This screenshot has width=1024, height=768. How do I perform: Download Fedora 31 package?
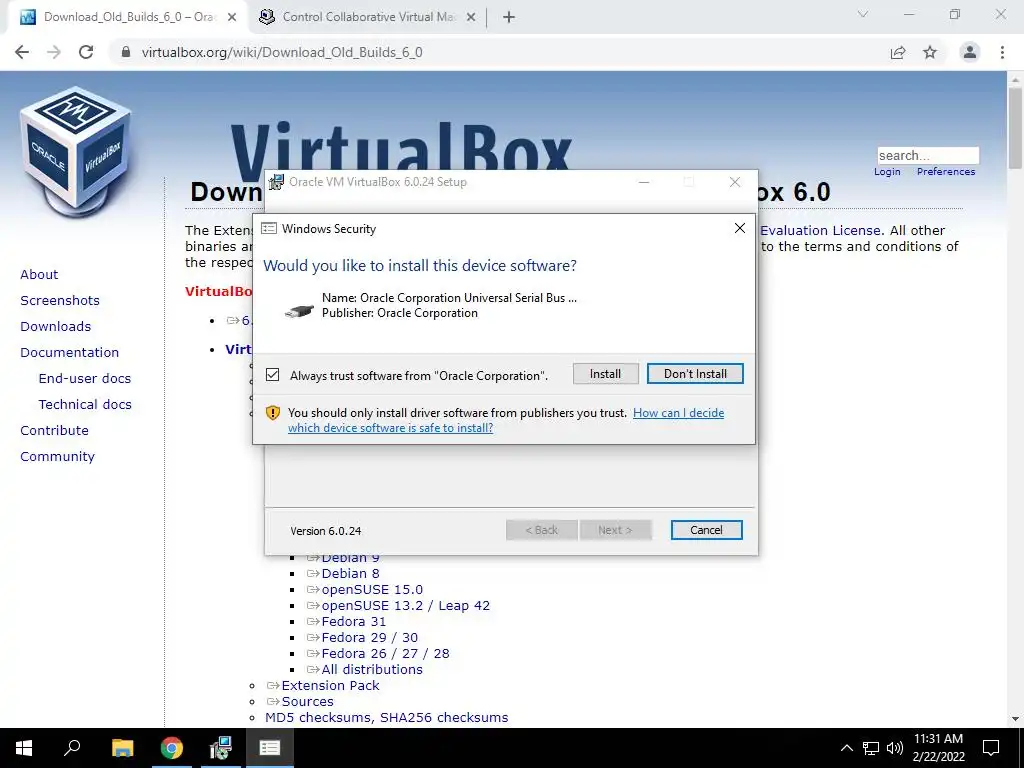354,622
